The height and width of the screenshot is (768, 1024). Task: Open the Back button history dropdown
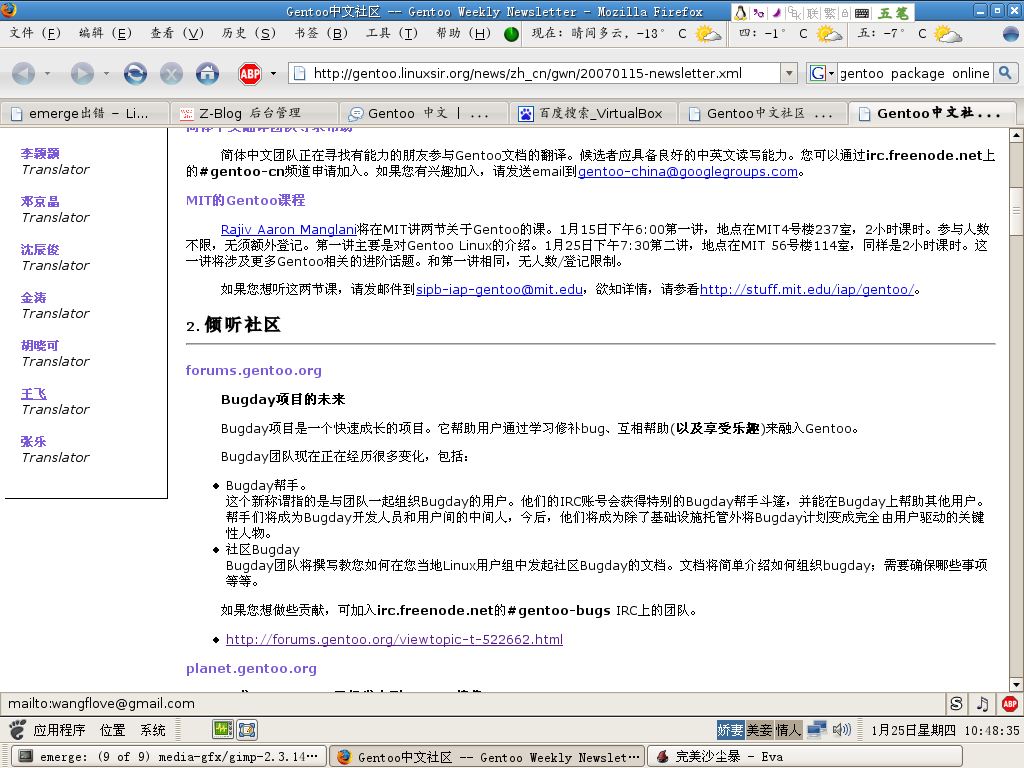[x=47, y=74]
